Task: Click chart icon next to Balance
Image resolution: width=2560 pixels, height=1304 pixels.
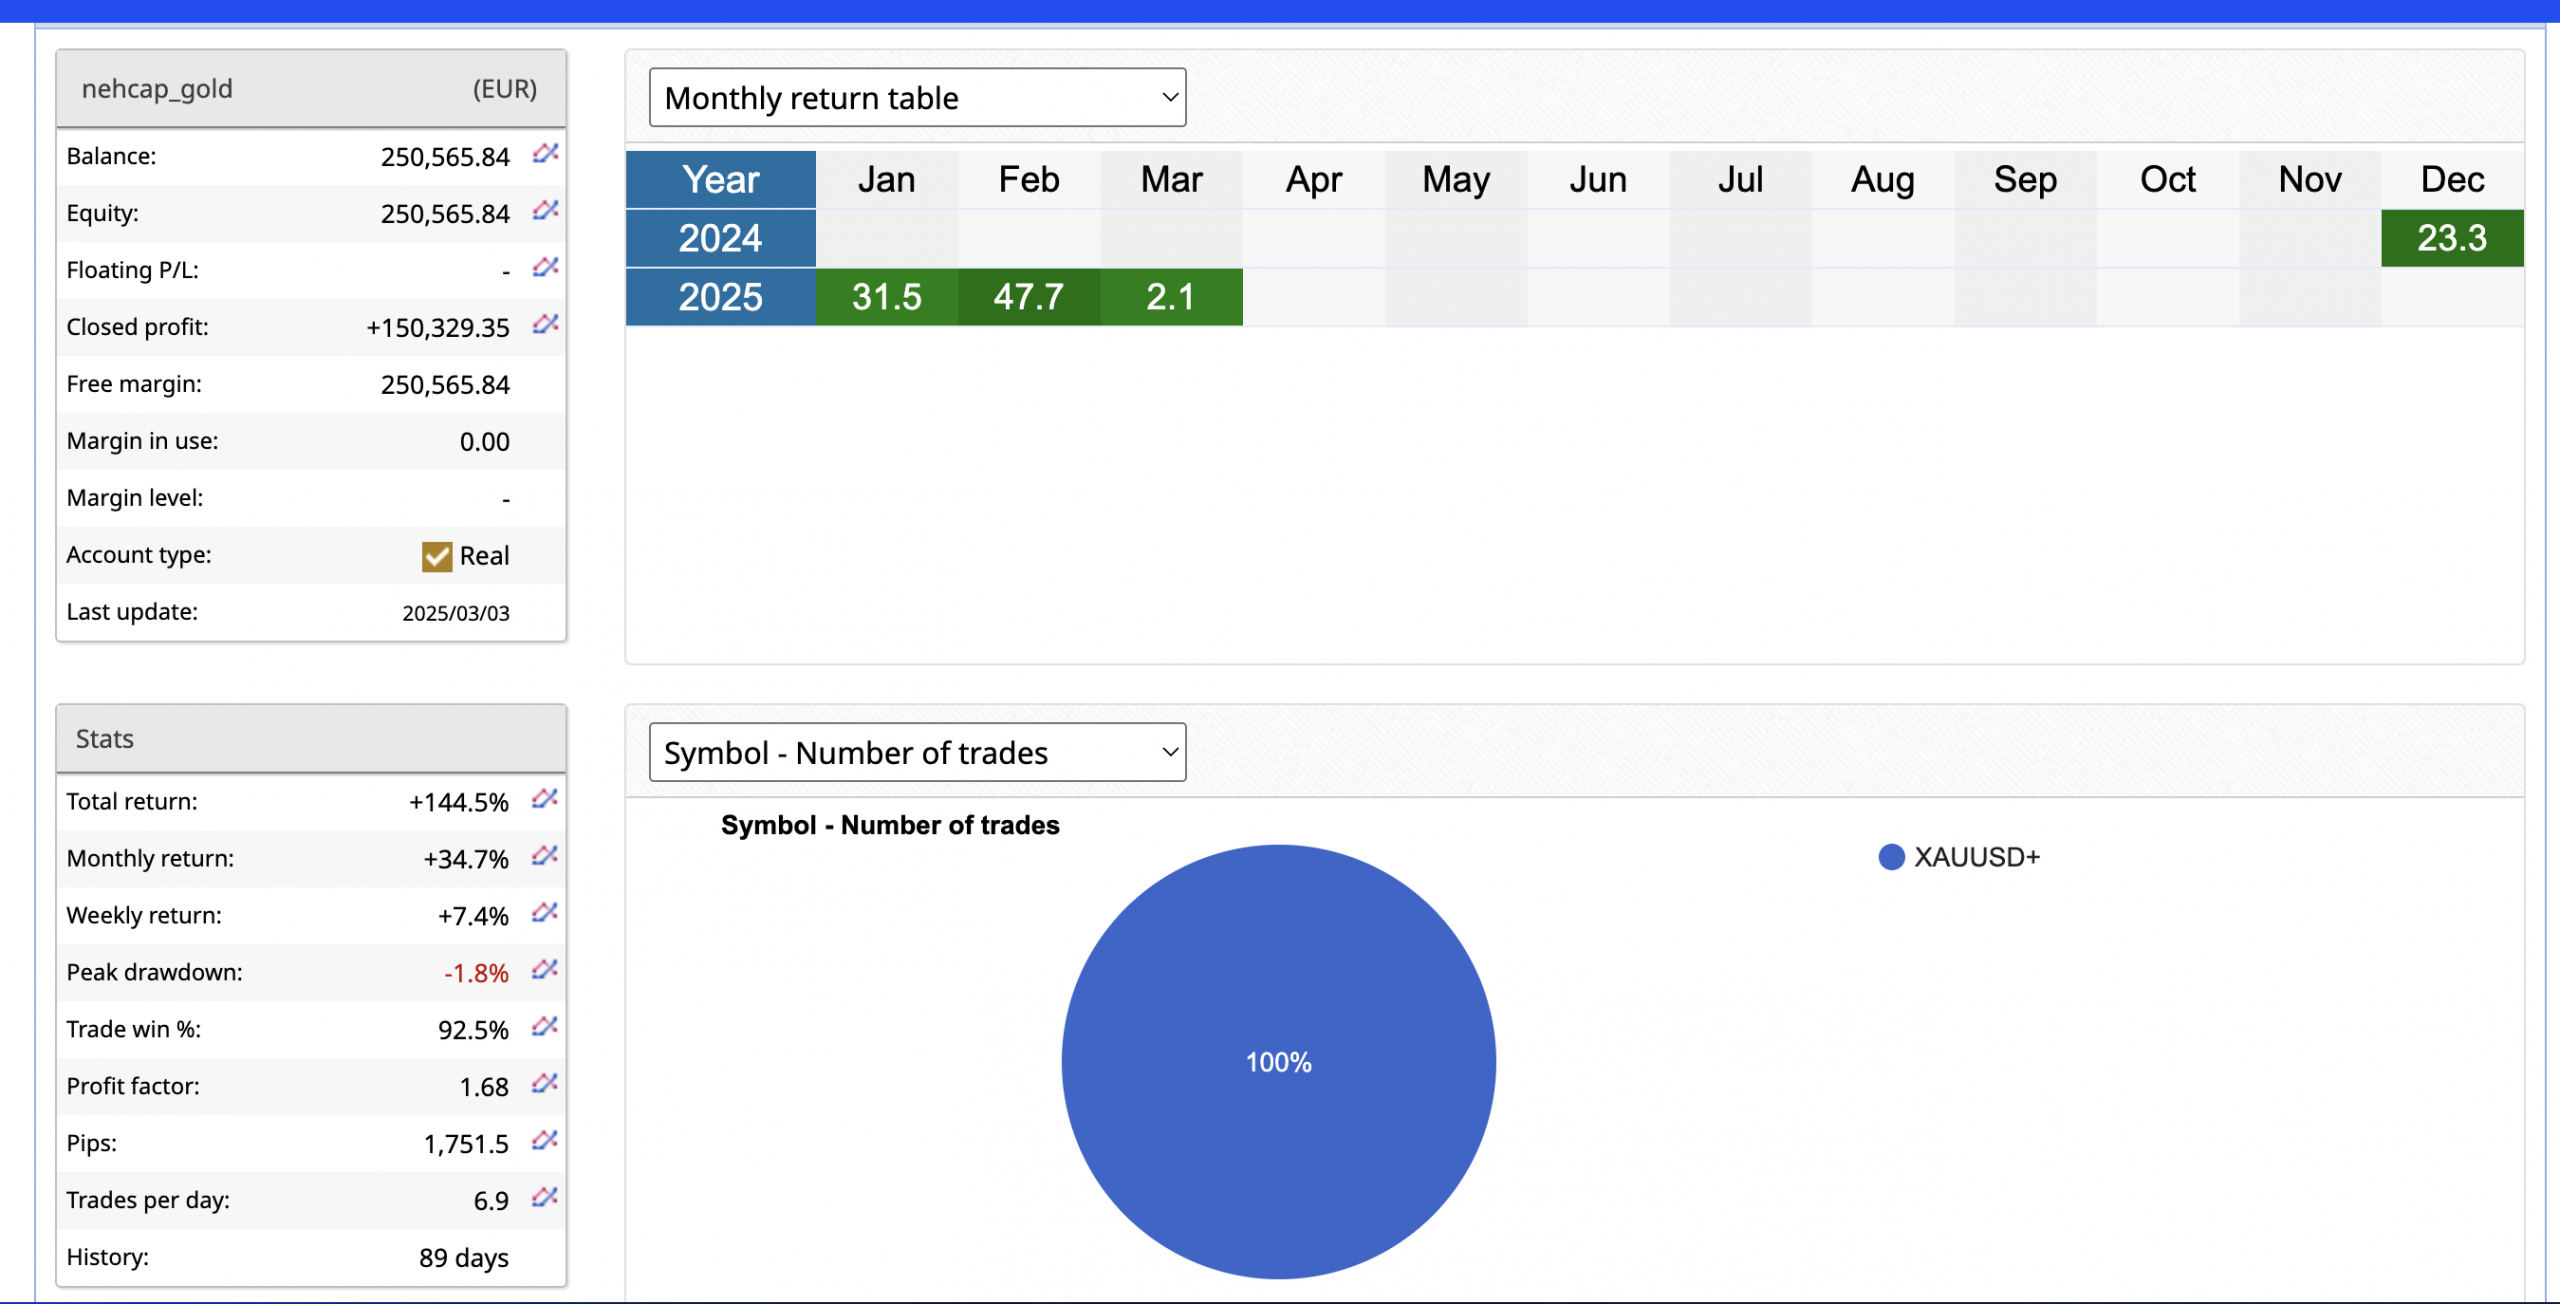Action: coord(545,153)
